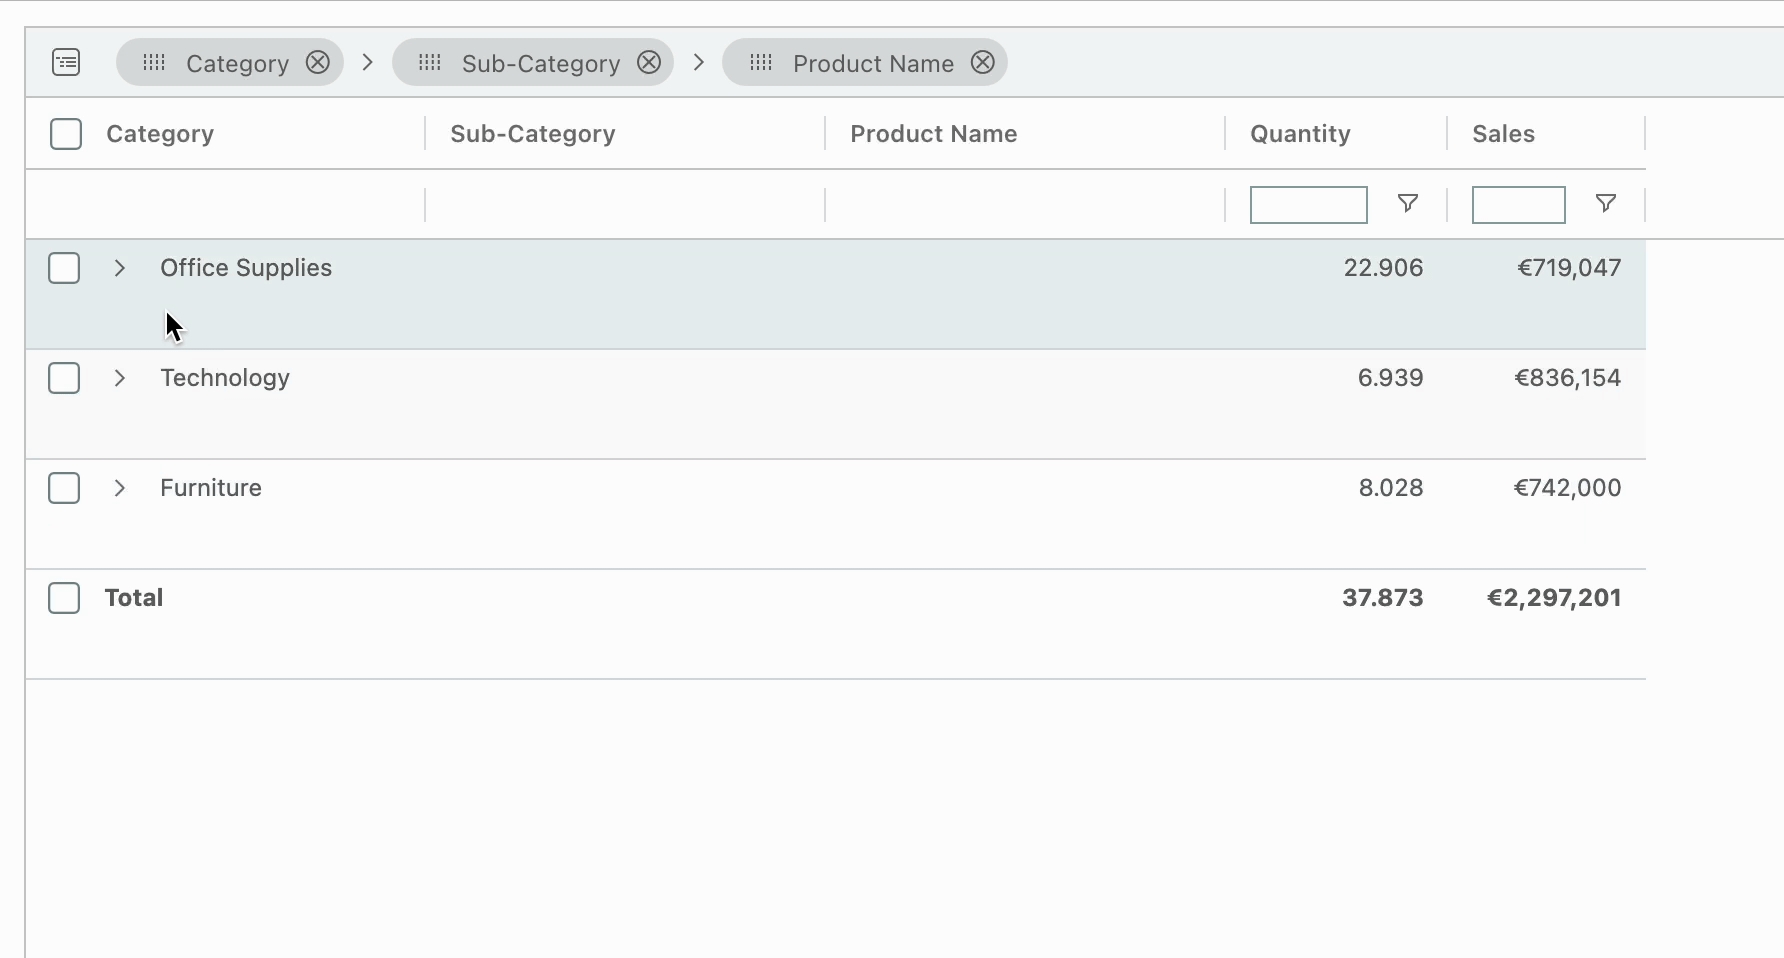Sort by the Quantity column header

point(1300,134)
